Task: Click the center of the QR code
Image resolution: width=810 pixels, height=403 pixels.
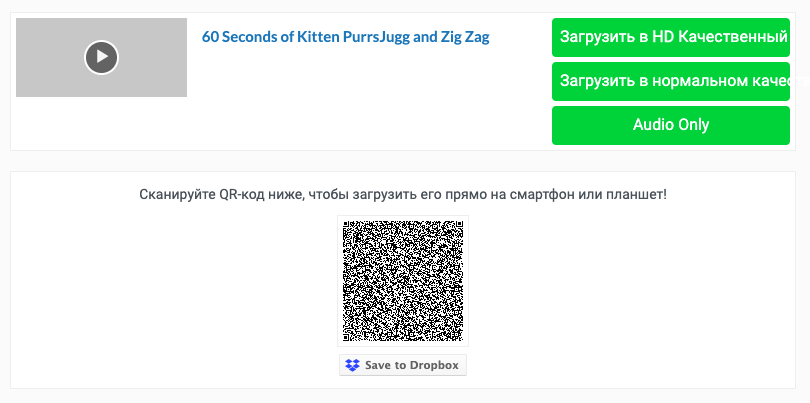Action: pyautogui.click(x=403, y=281)
